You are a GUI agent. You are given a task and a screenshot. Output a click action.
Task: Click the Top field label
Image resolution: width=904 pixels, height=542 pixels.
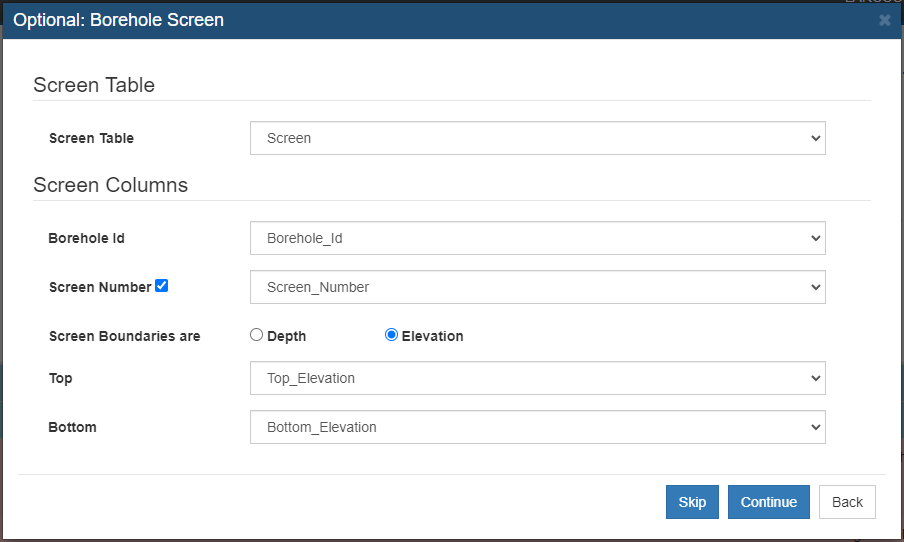pyautogui.click(x=61, y=378)
